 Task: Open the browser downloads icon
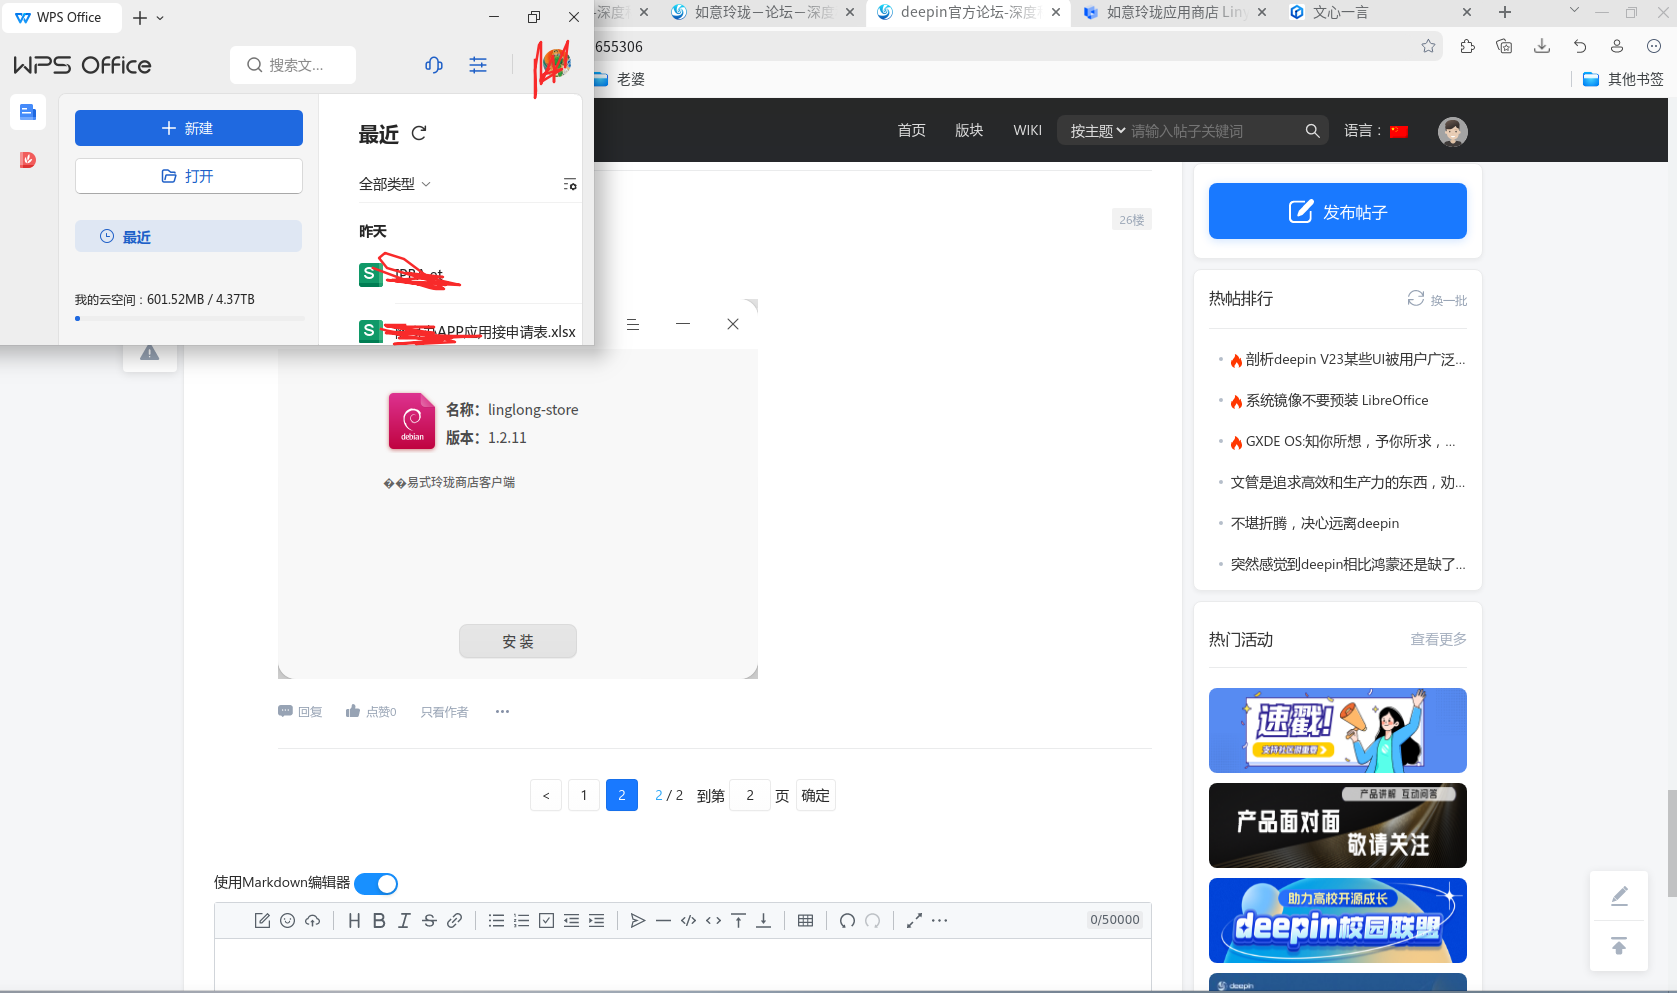coord(1542,46)
